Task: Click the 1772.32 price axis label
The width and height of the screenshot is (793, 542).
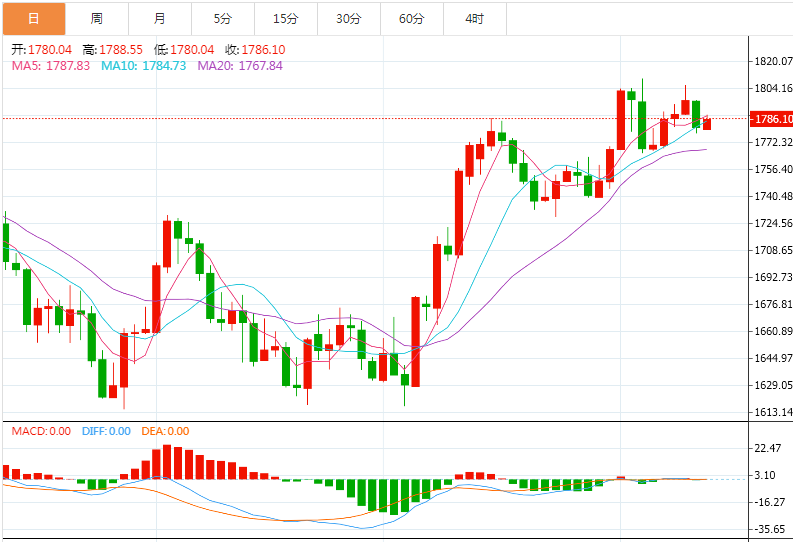Action: [x=773, y=142]
